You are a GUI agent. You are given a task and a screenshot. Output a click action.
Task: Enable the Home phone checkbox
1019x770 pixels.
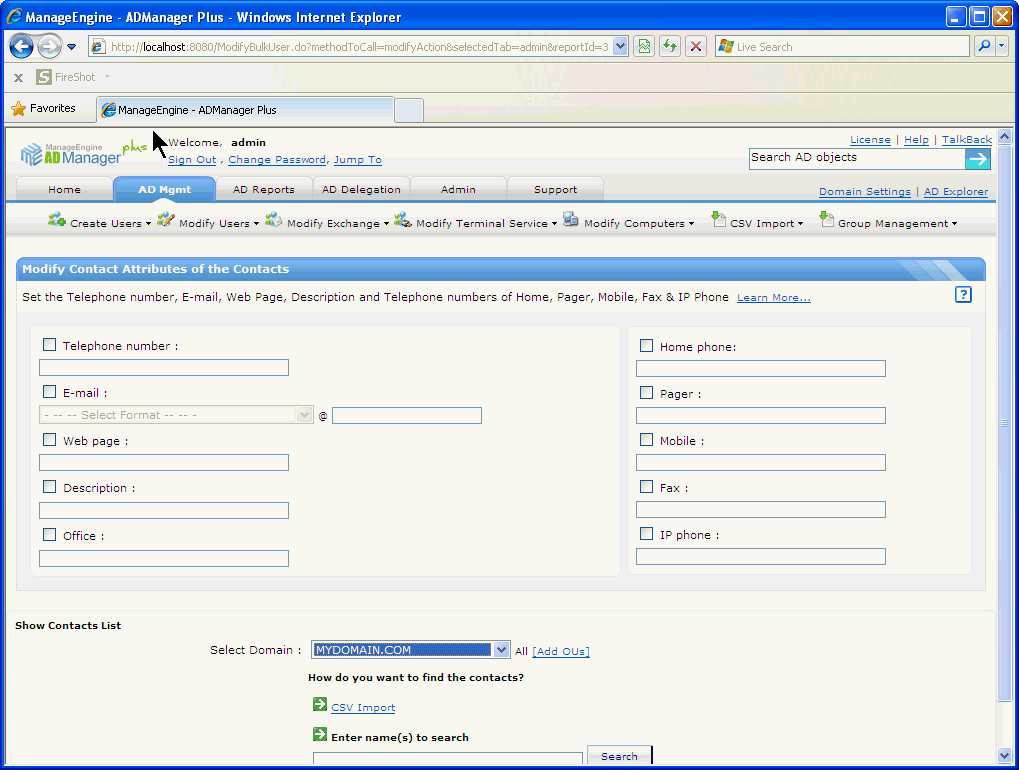tap(646, 345)
